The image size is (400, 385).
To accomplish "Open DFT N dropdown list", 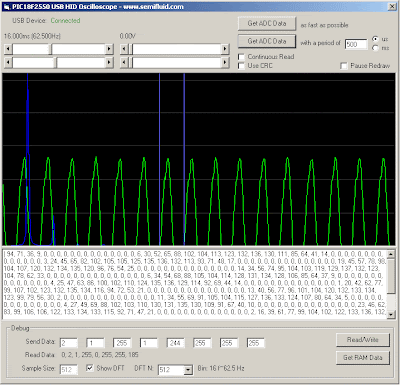I will [x=188, y=370].
